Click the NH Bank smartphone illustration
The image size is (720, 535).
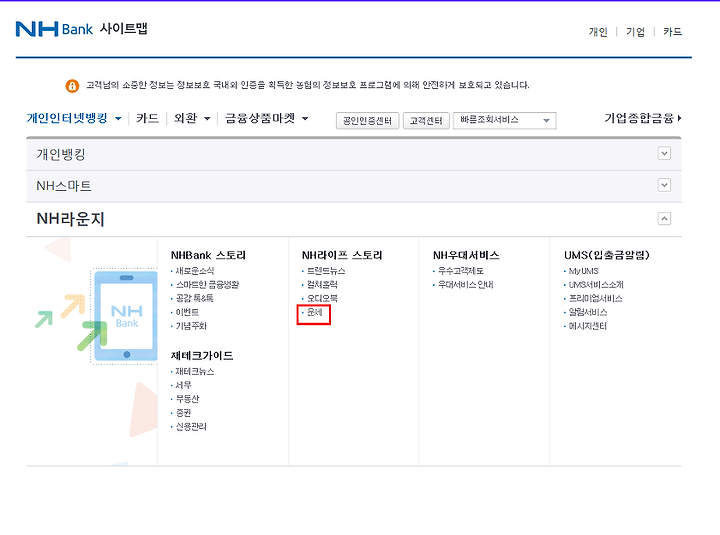pyautogui.click(x=125, y=316)
